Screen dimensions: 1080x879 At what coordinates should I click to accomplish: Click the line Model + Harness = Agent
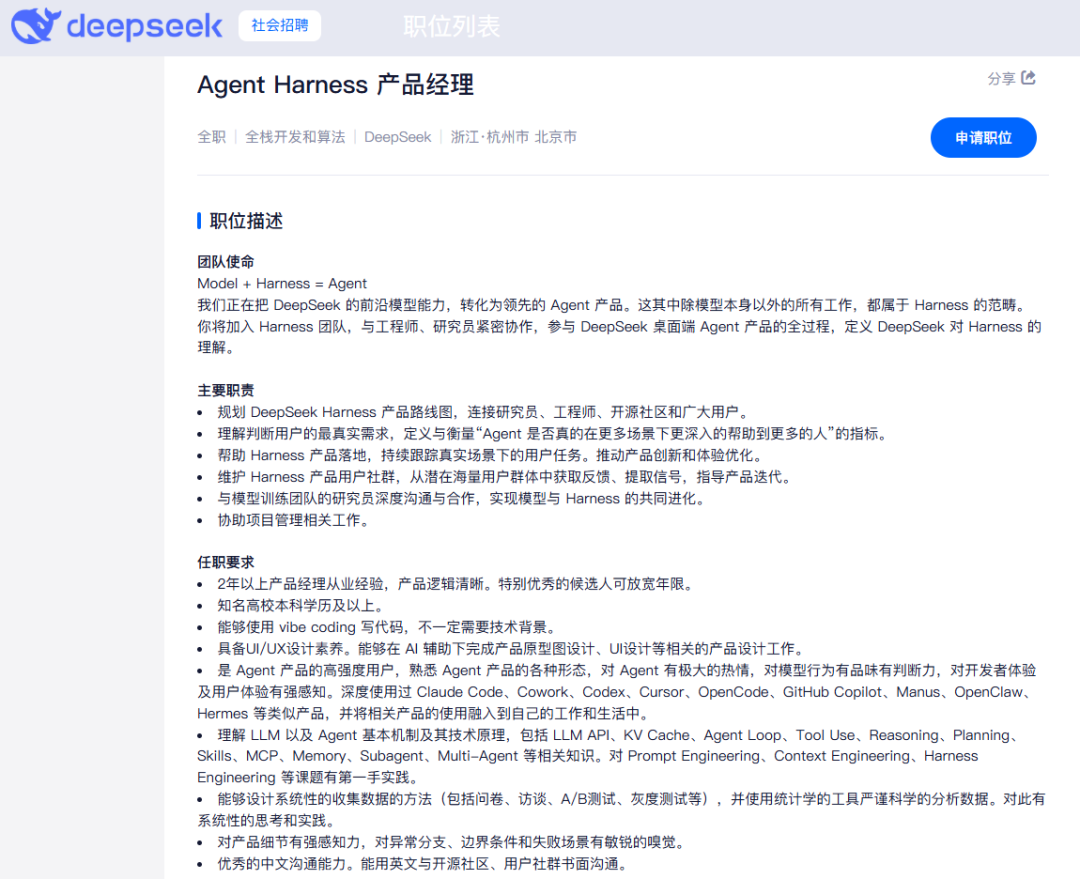282,284
